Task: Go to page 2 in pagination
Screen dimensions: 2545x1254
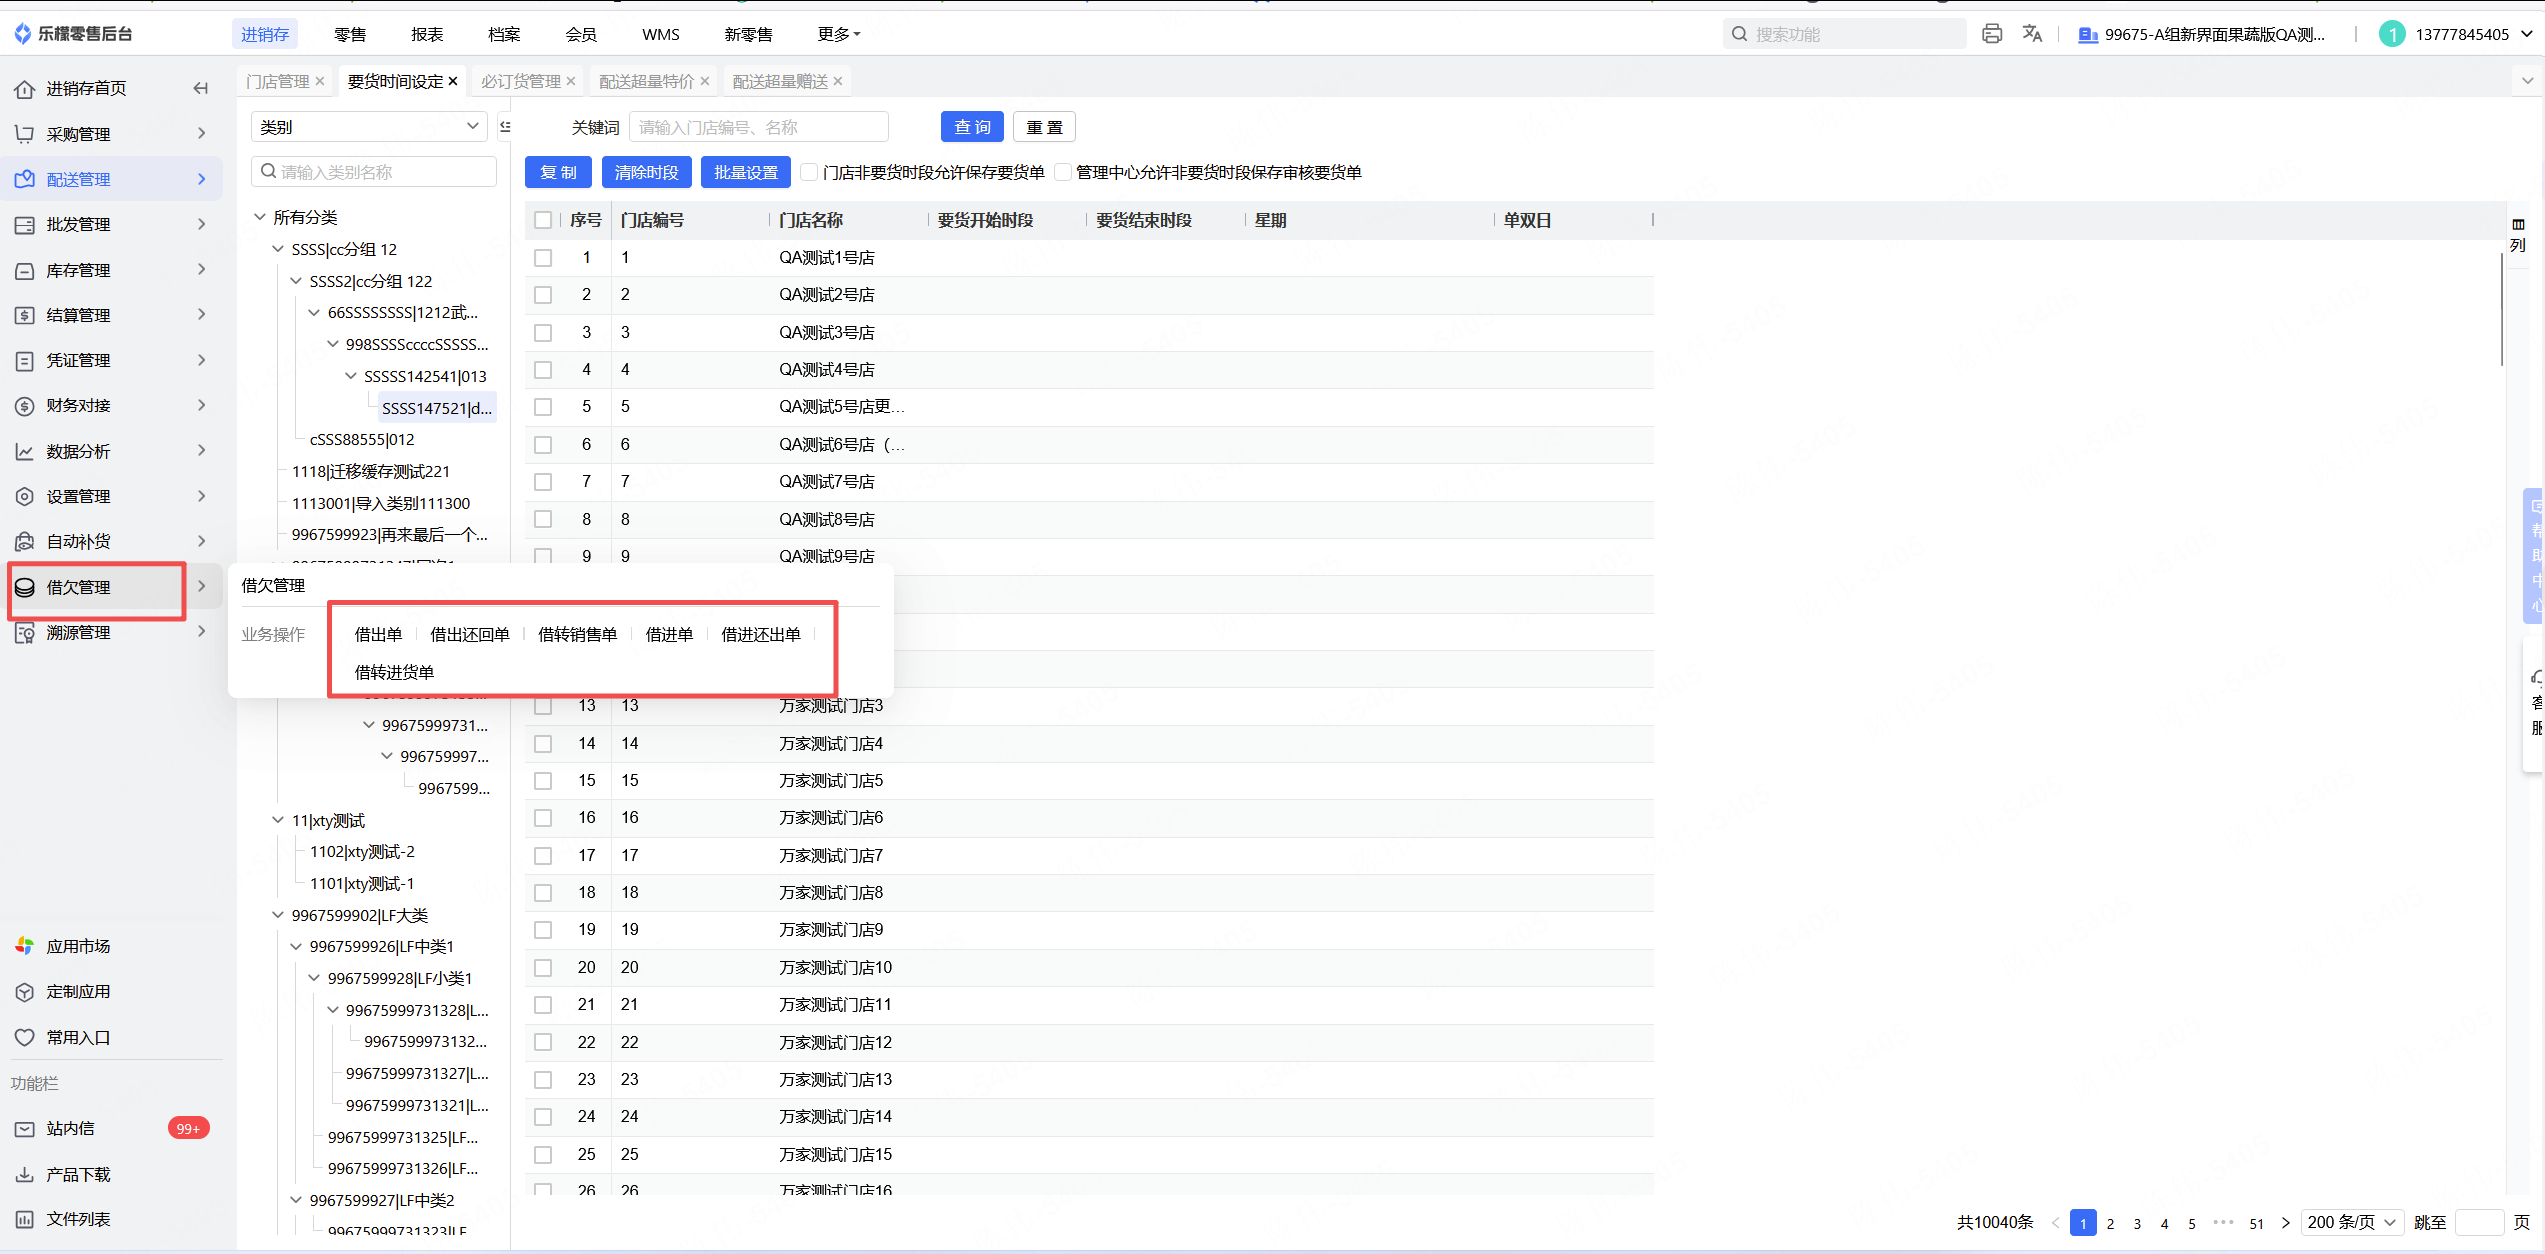Action: [x=2110, y=1223]
